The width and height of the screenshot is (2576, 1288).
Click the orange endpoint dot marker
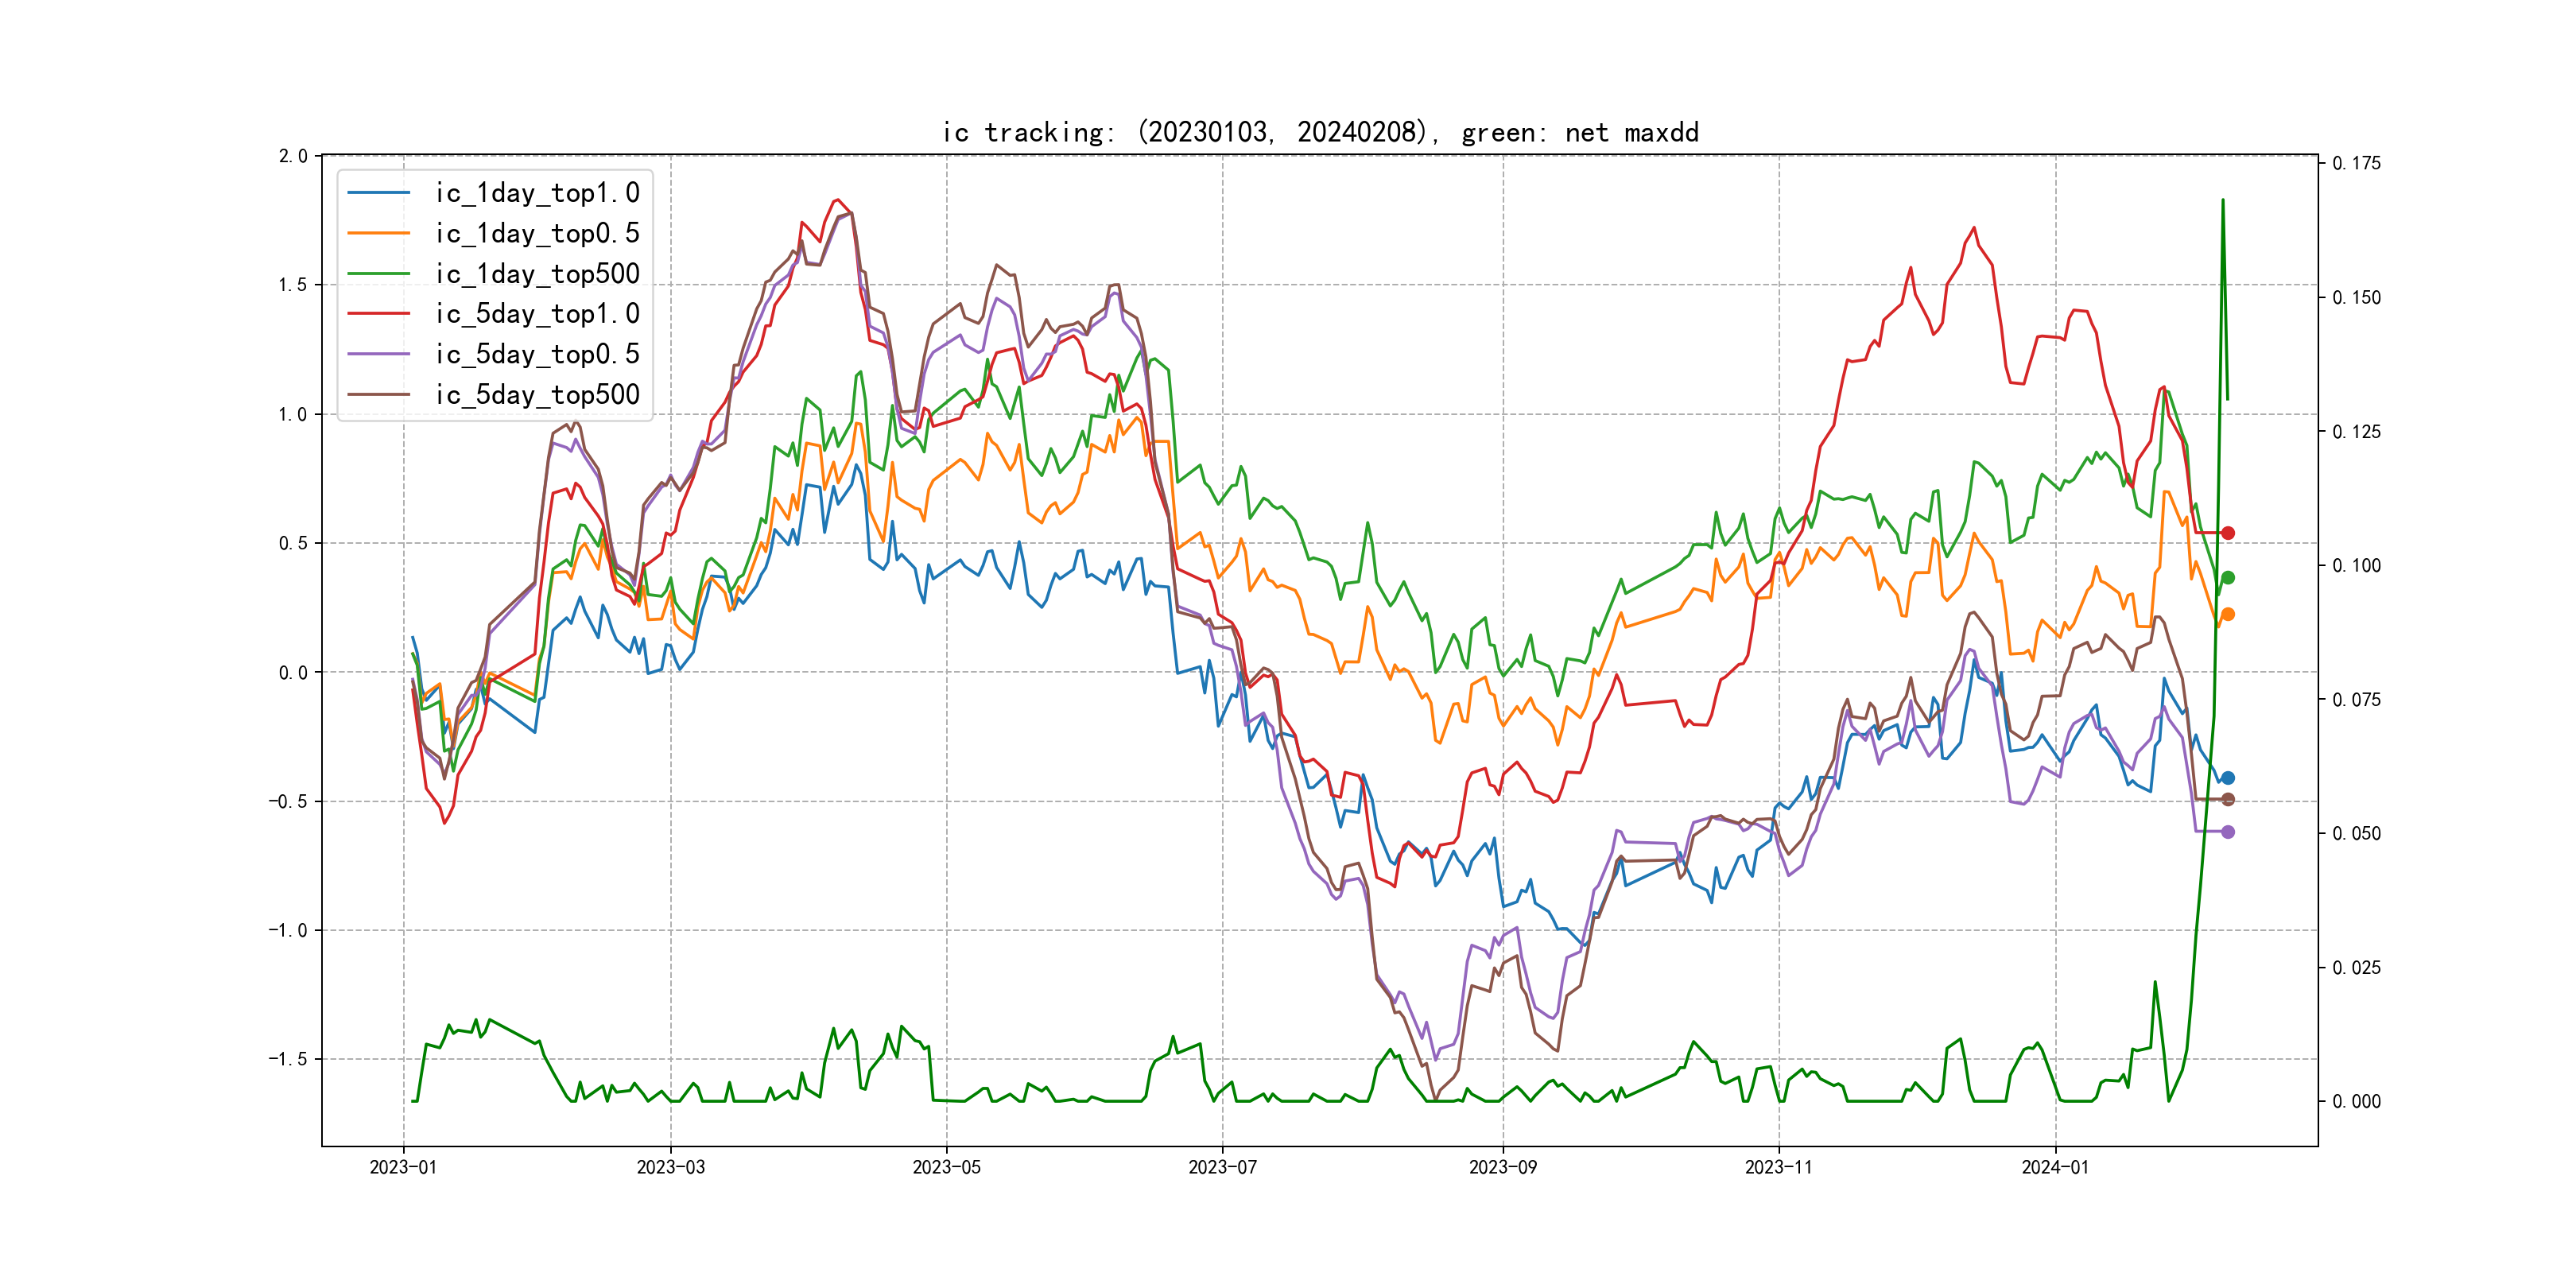point(2227,614)
